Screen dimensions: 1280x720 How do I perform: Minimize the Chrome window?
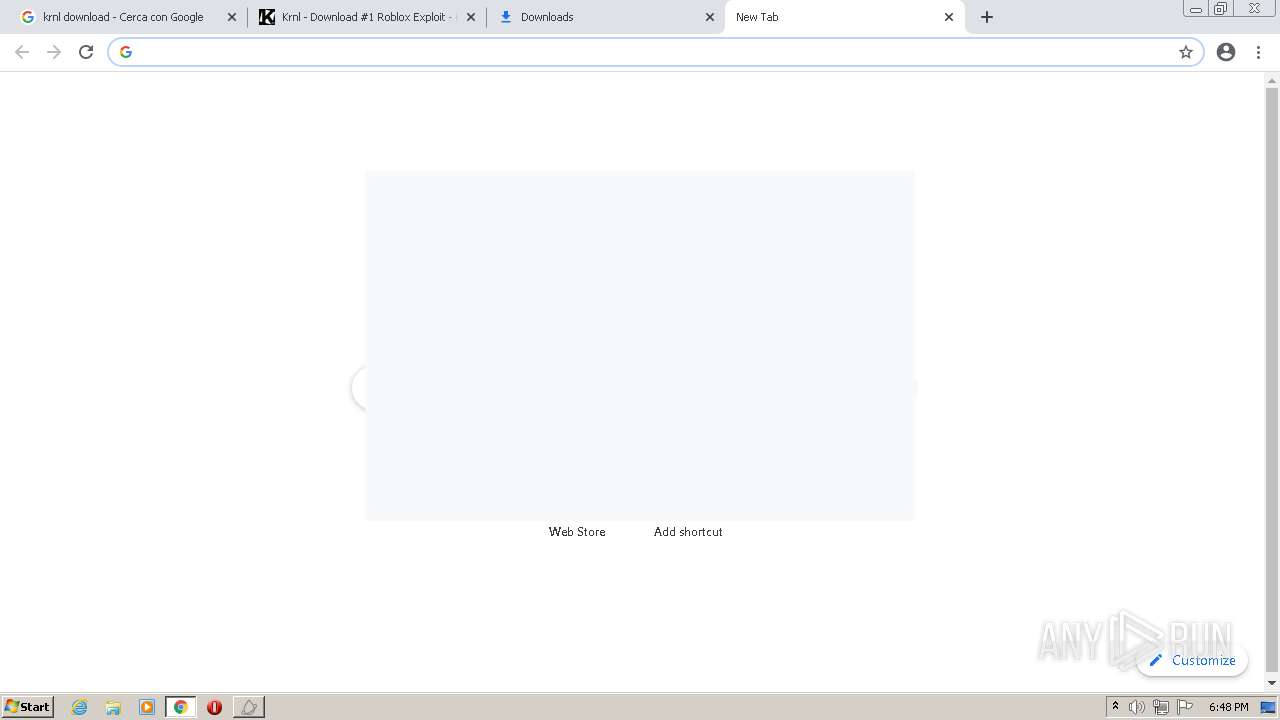pyautogui.click(x=1196, y=9)
